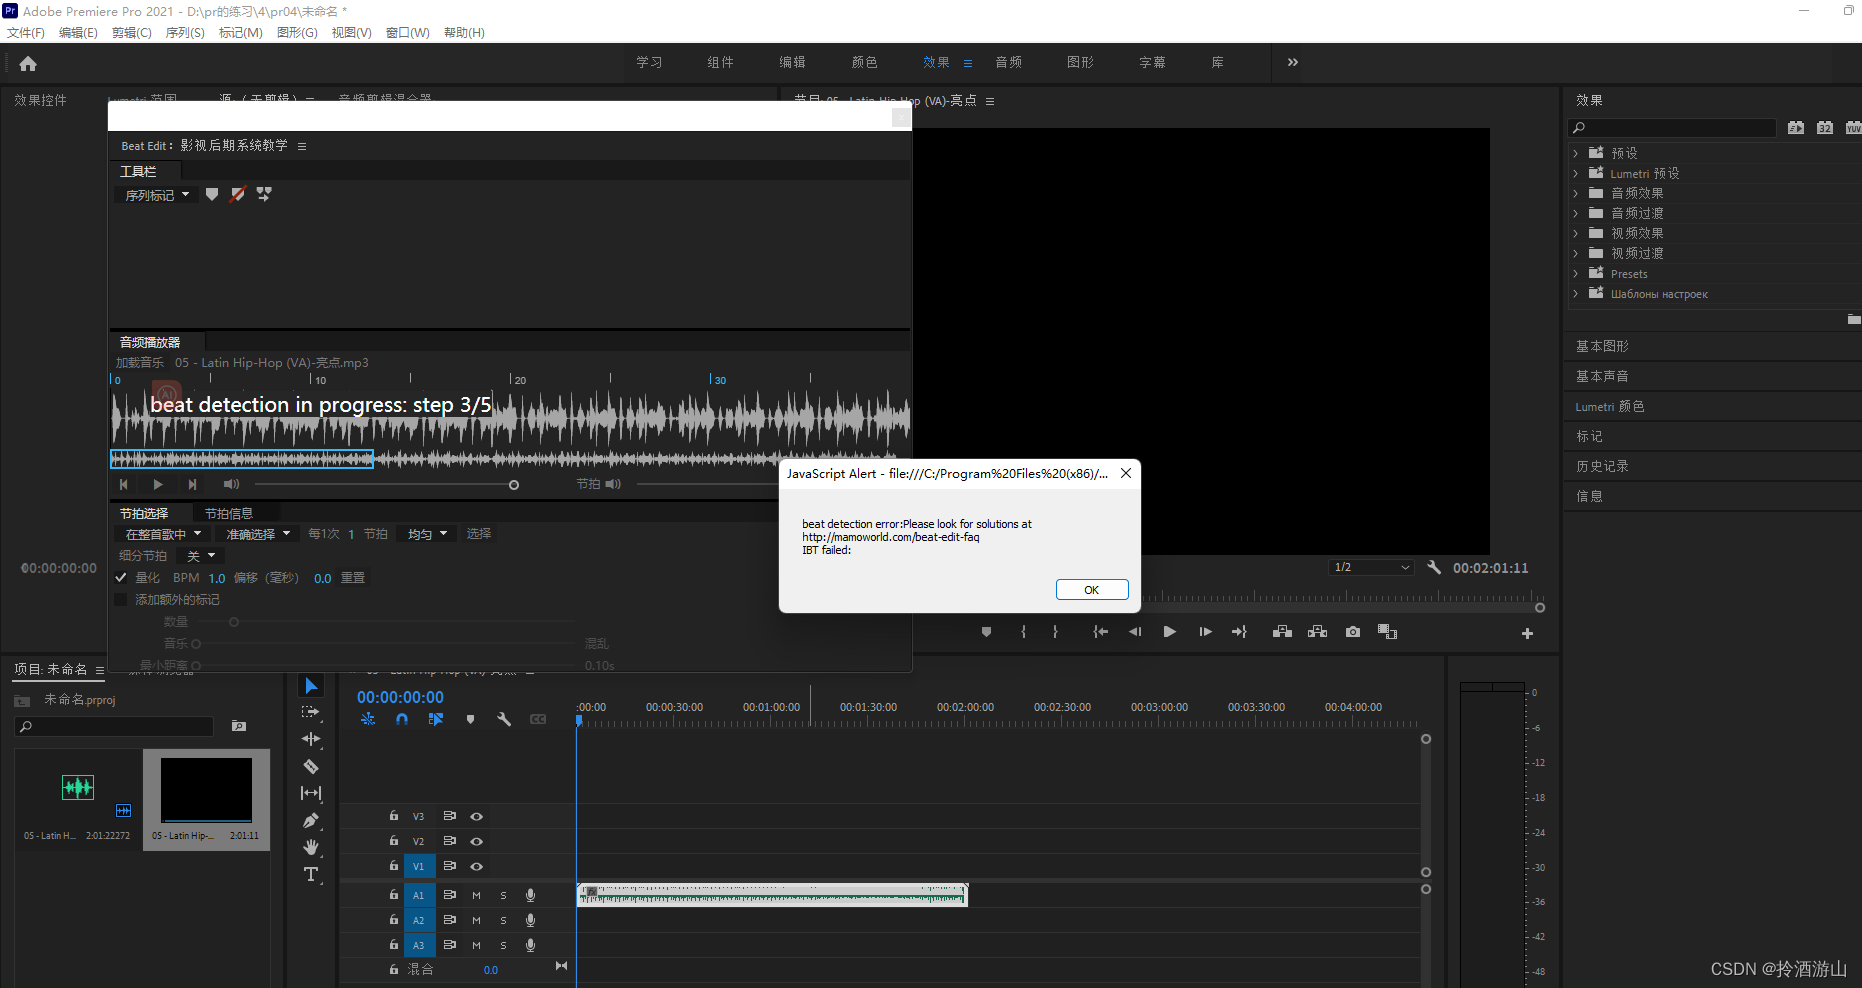Click Mark In bracket icon
The width and height of the screenshot is (1862, 988).
1023,632
